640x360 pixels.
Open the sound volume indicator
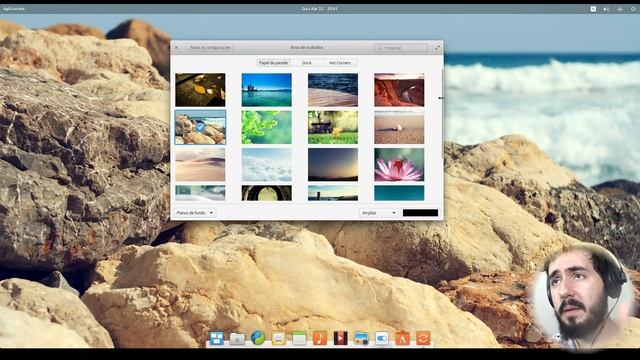607,9
